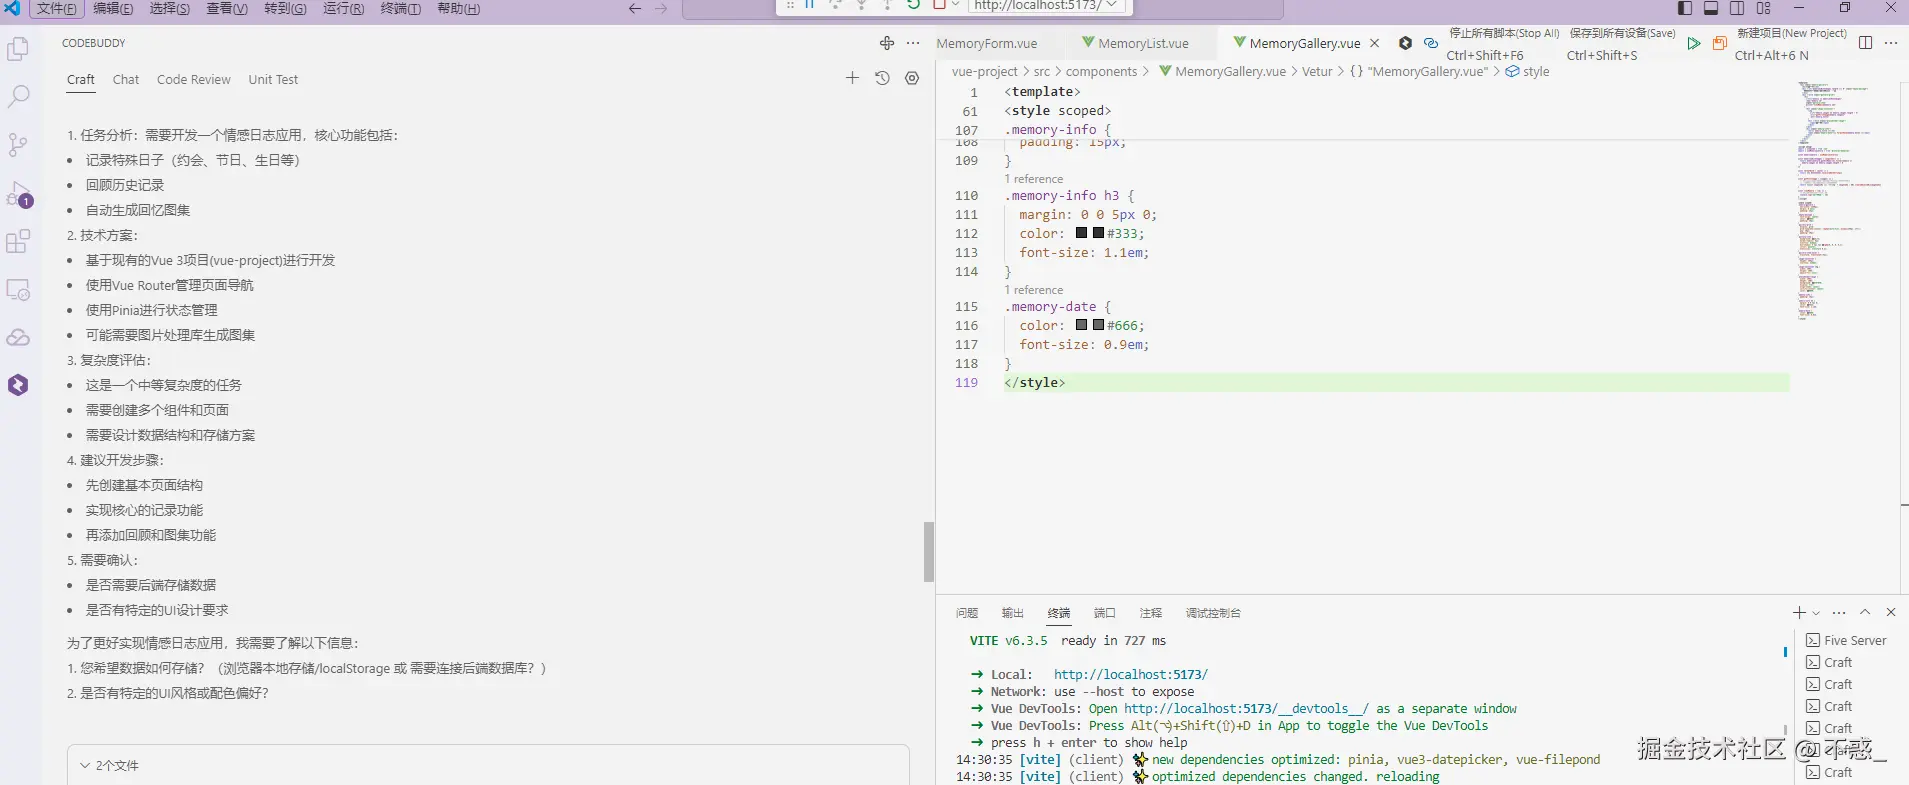
Task: Switch to the 问题 panel tab
Action: (x=967, y=613)
